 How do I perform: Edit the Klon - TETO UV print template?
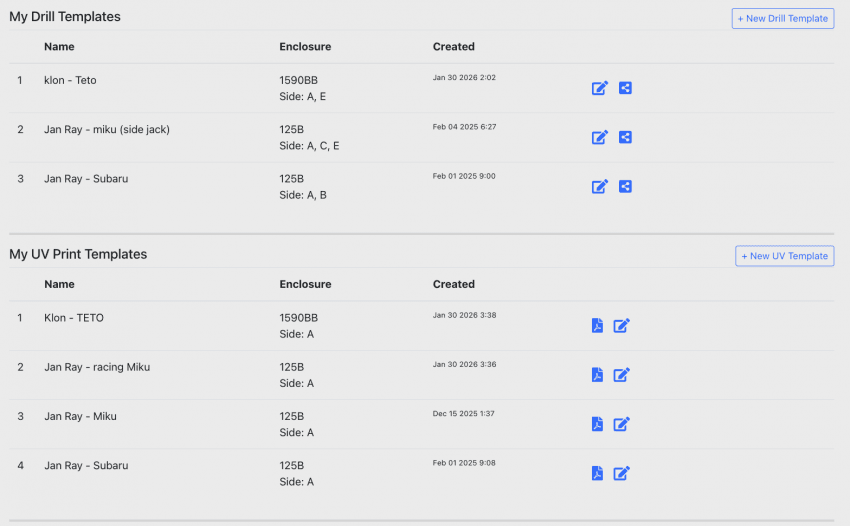[x=621, y=325]
